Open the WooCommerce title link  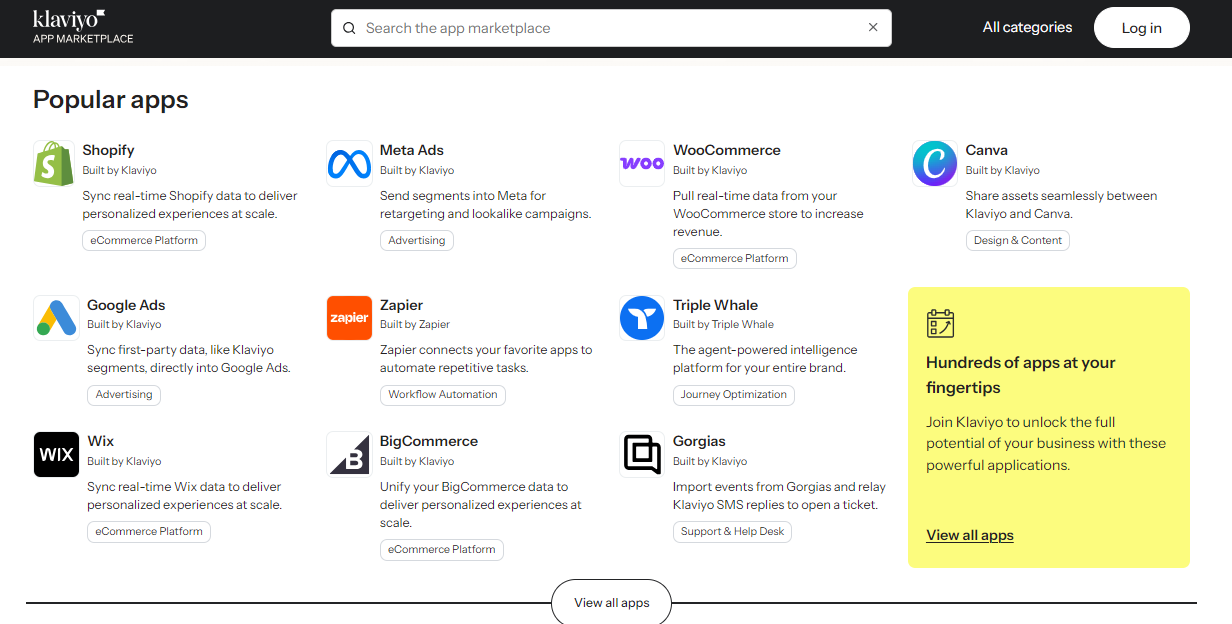[727, 150]
